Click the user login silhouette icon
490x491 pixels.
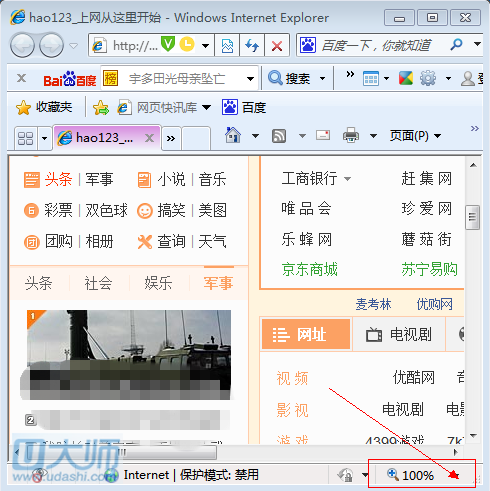[x=468, y=79]
